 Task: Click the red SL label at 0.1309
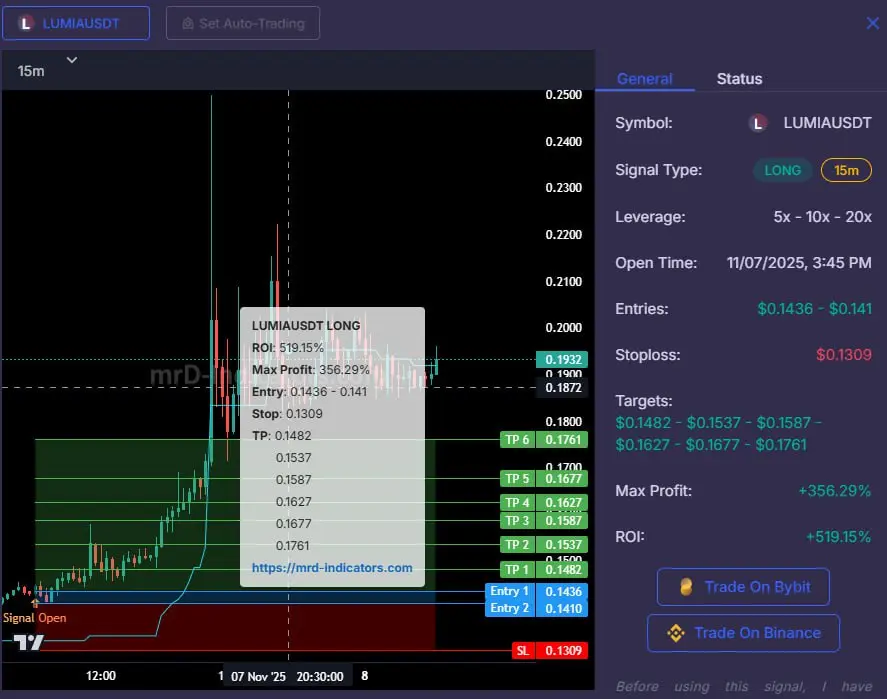550,651
